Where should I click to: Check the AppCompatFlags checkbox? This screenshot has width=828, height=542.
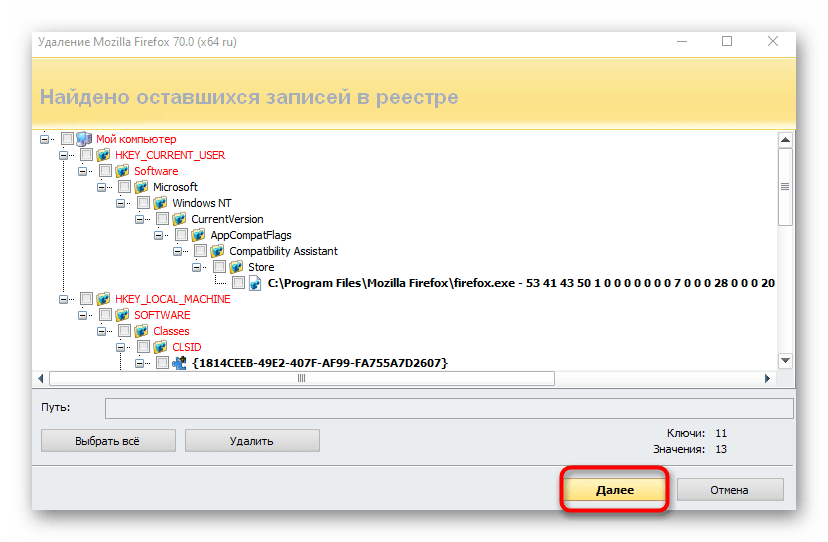[182, 235]
